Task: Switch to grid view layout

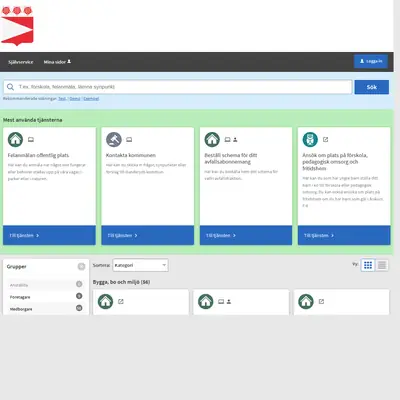Action: tap(368, 265)
